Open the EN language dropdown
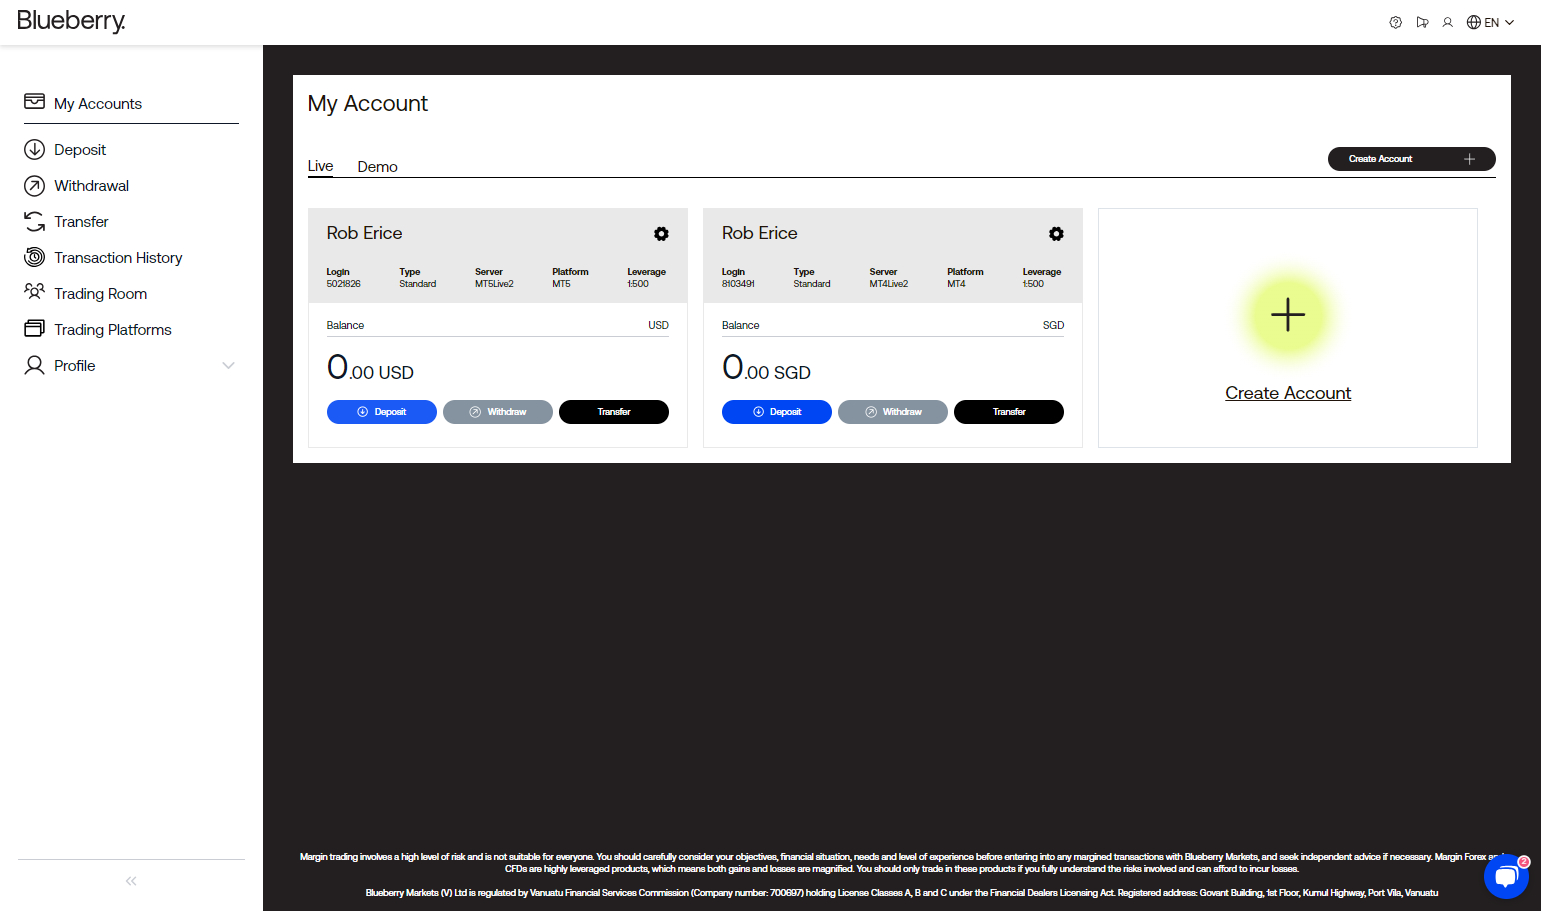Screen dimensions: 1541x911 [1490, 22]
